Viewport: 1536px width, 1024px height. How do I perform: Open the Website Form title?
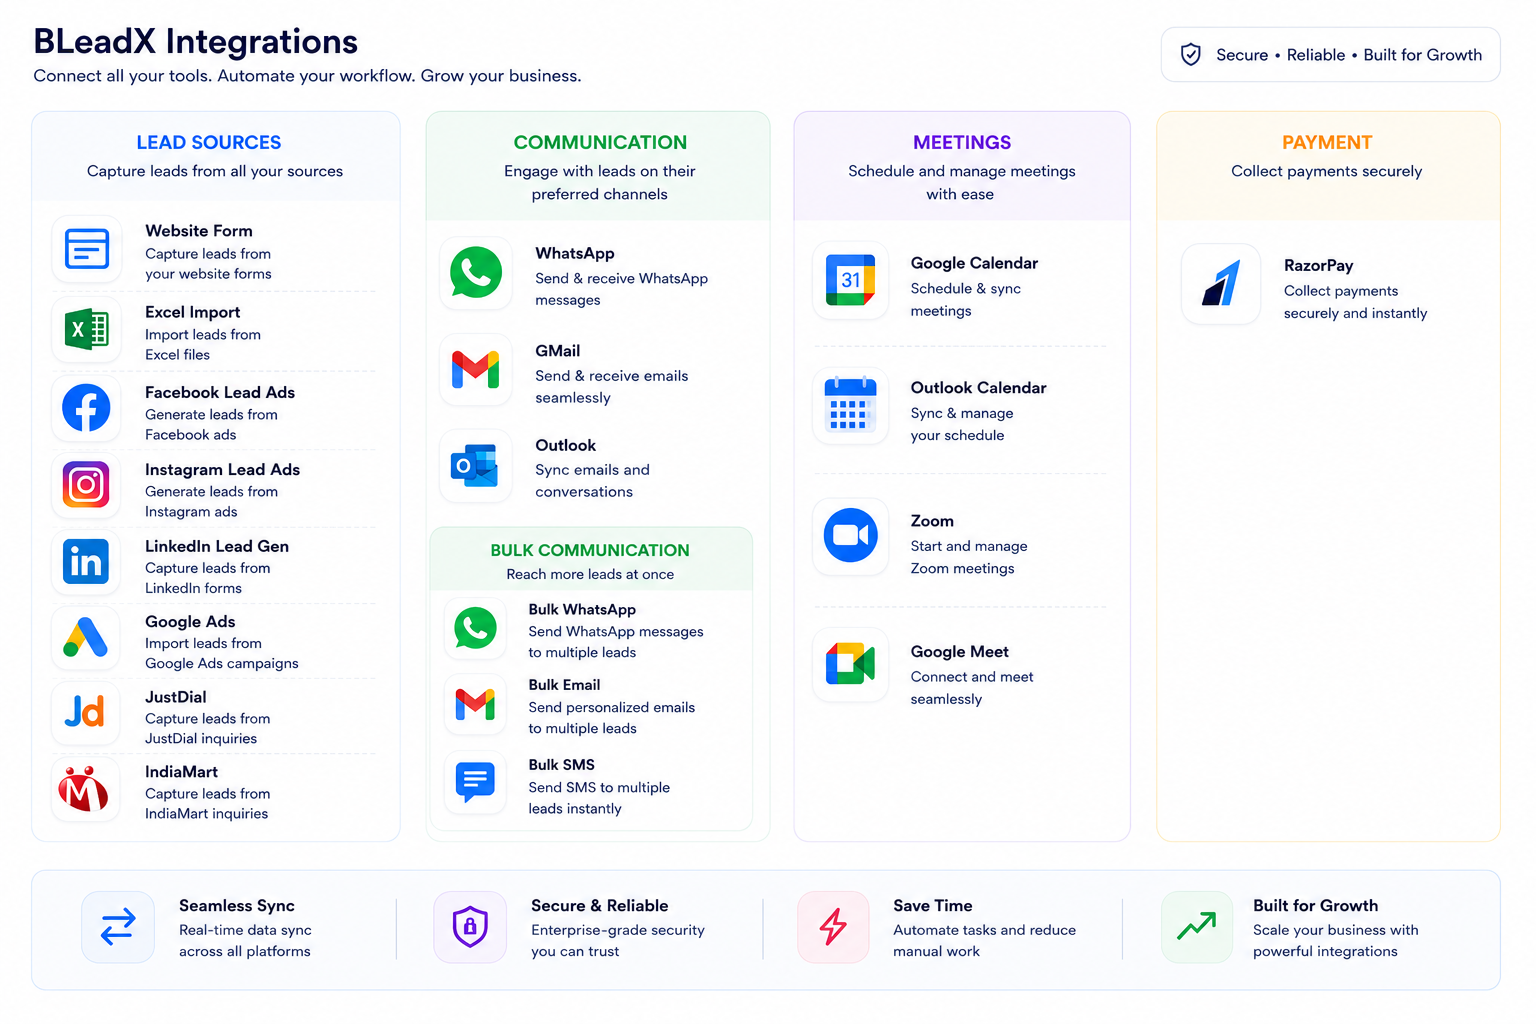coord(199,231)
